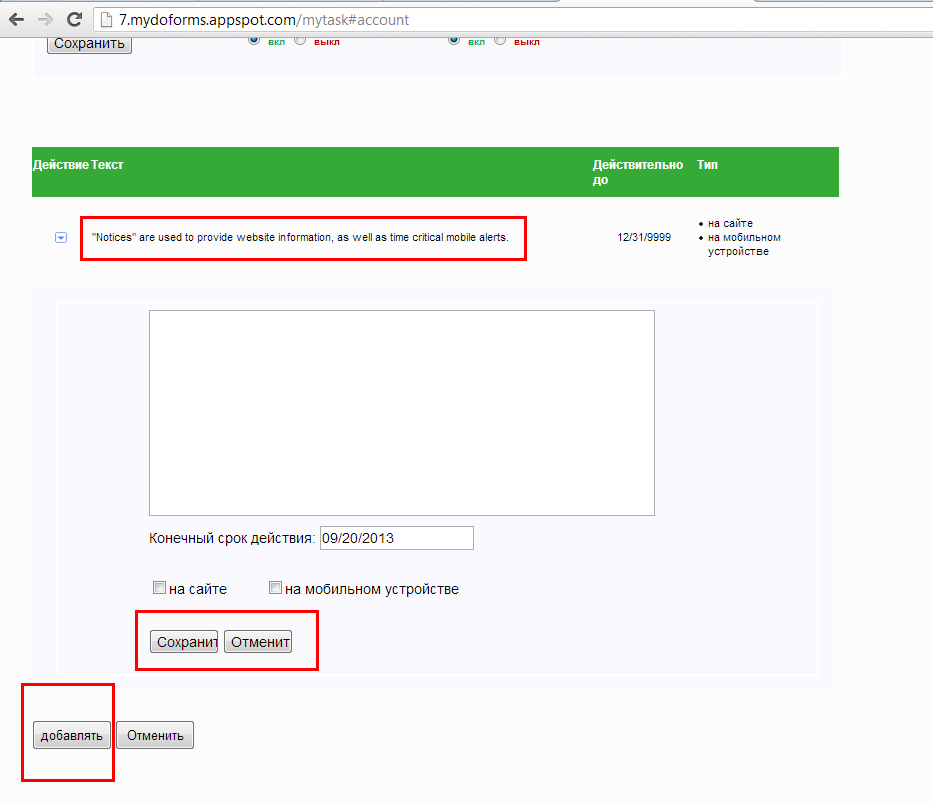Click the 'добавлять' button

point(71,736)
